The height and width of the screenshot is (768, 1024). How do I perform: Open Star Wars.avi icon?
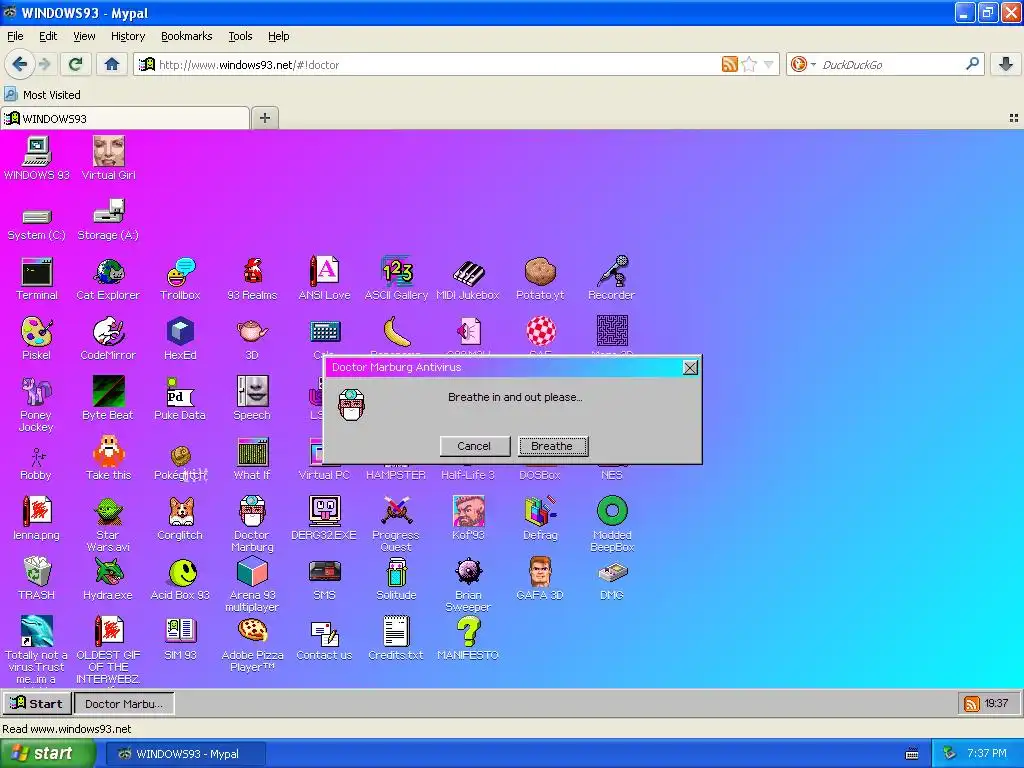pyautogui.click(x=108, y=524)
